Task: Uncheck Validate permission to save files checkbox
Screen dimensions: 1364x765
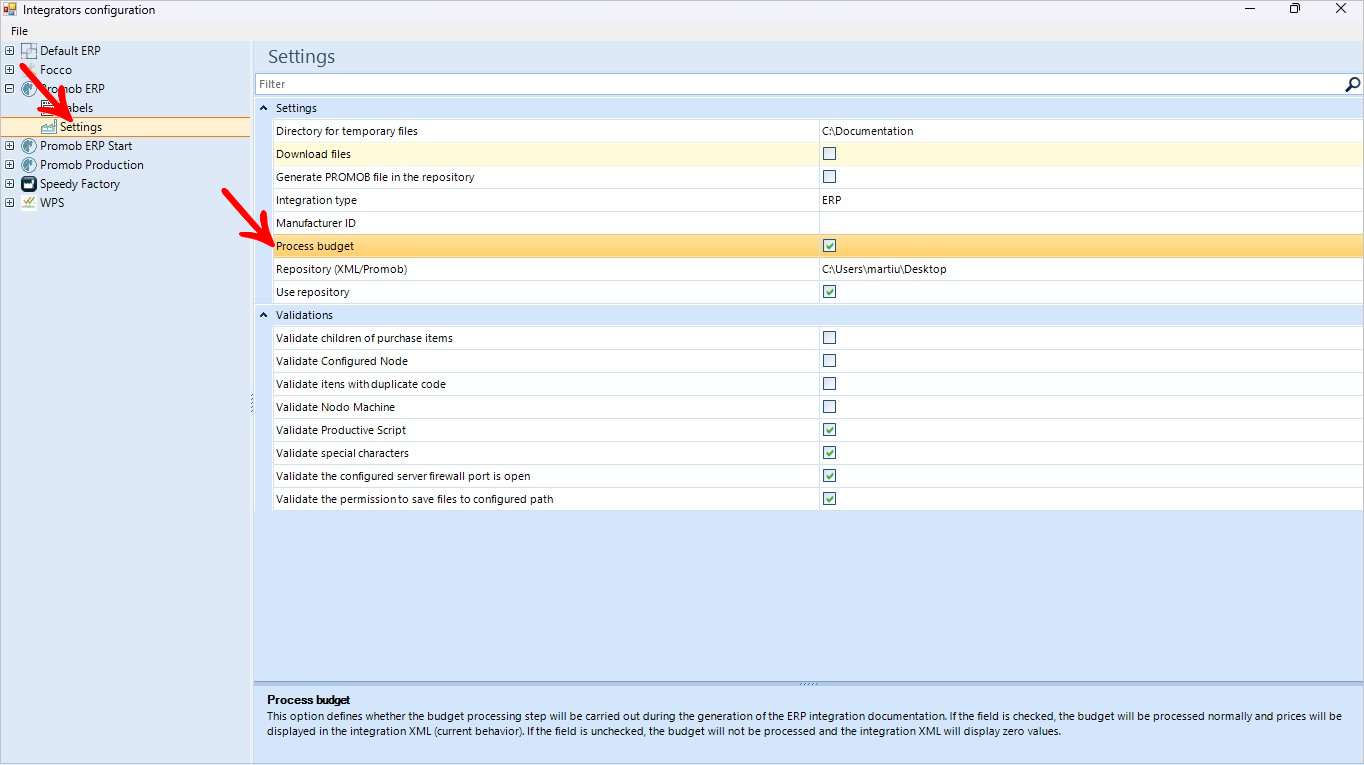Action: (x=829, y=499)
